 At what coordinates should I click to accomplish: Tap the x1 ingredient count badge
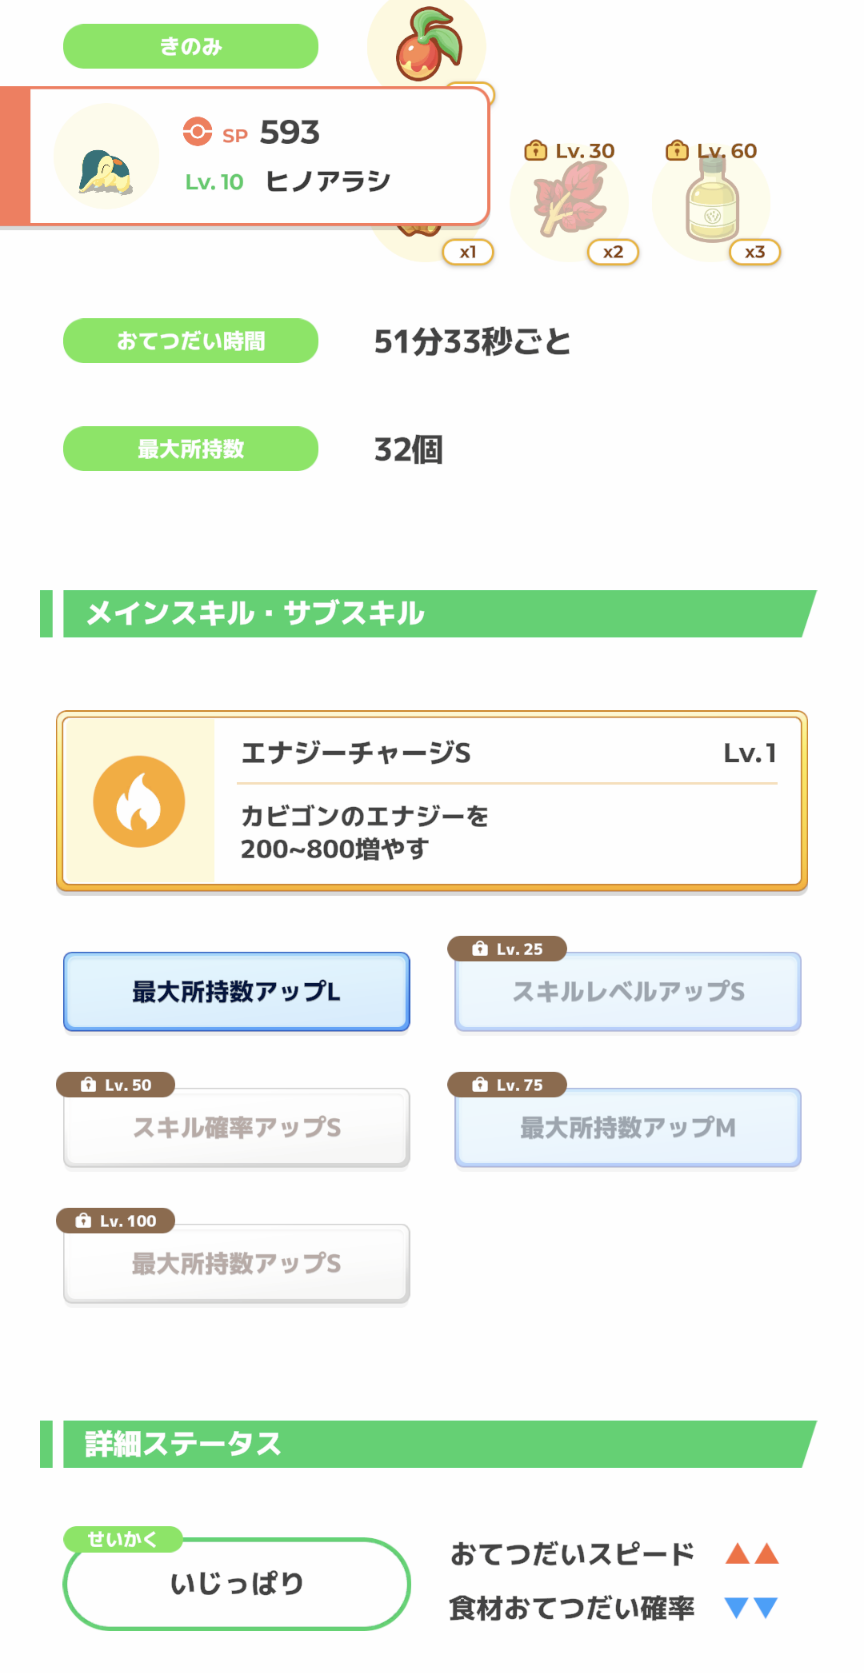(468, 252)
